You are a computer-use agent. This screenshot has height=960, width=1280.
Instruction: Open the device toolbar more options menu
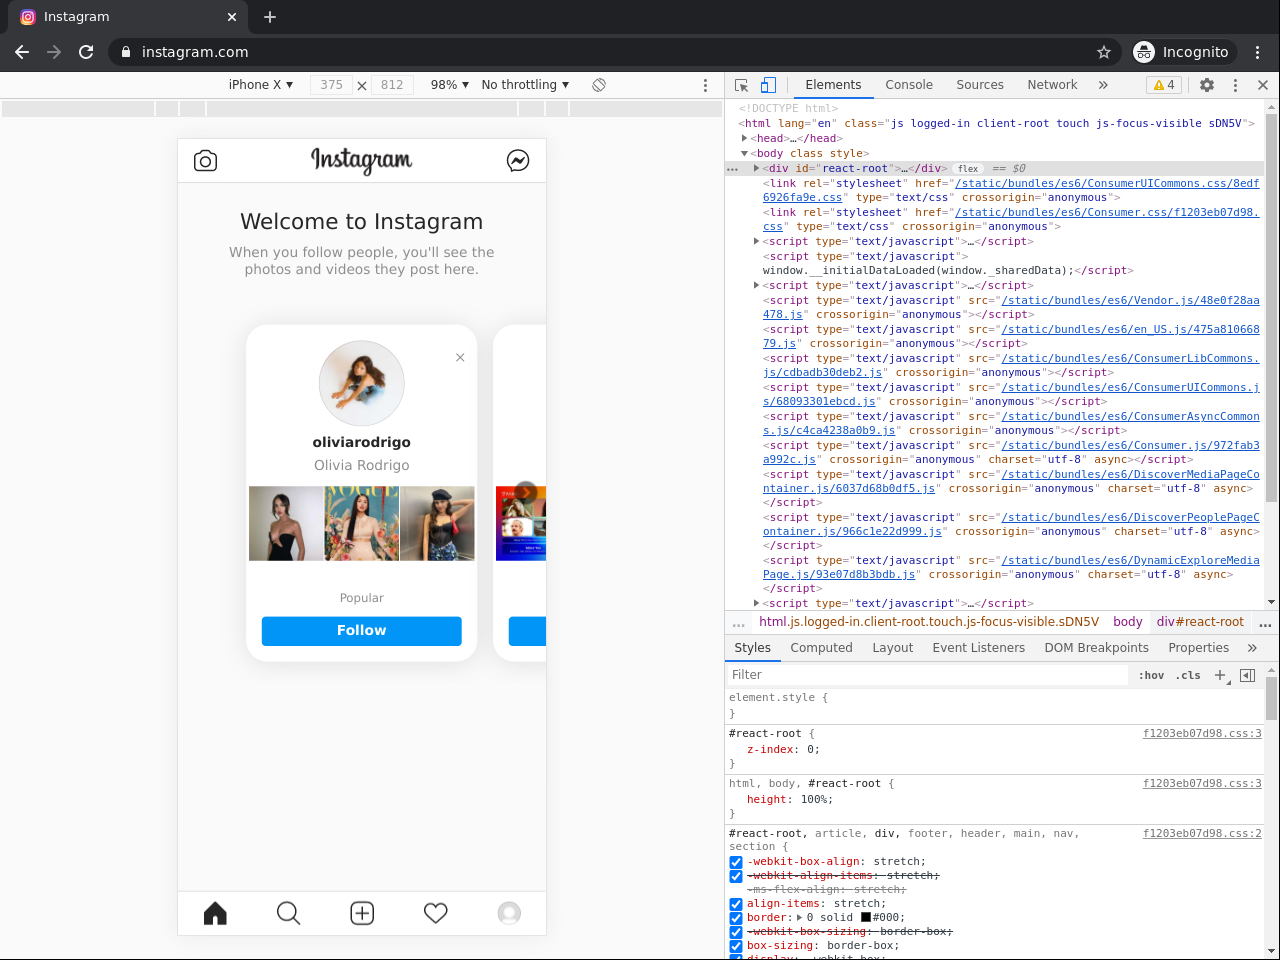point(705,85)
